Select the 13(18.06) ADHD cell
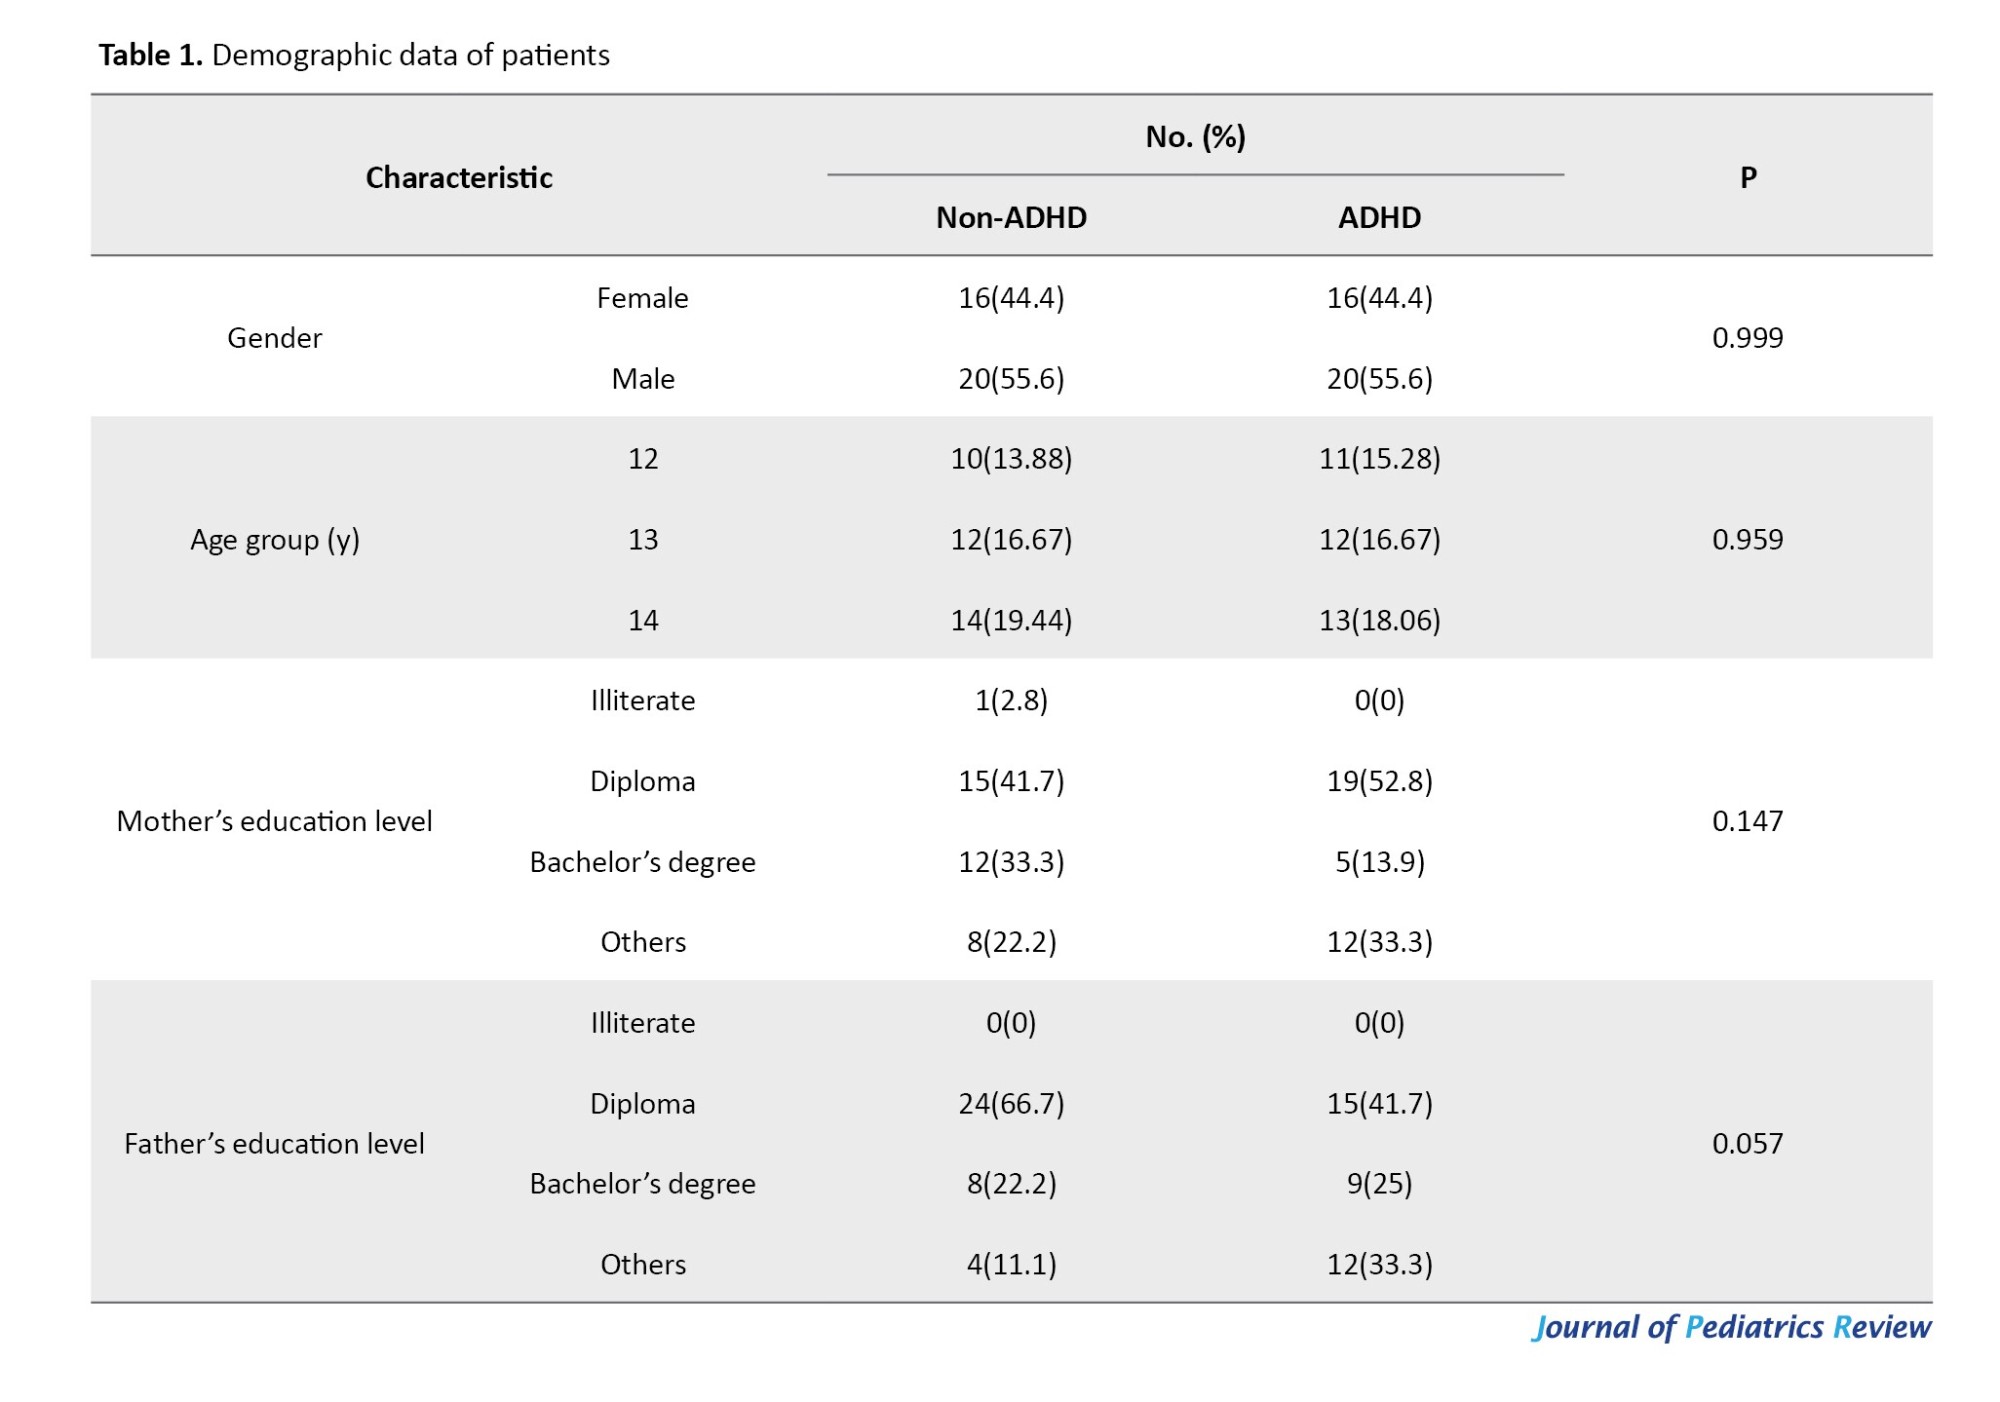 pos(1379,620)
